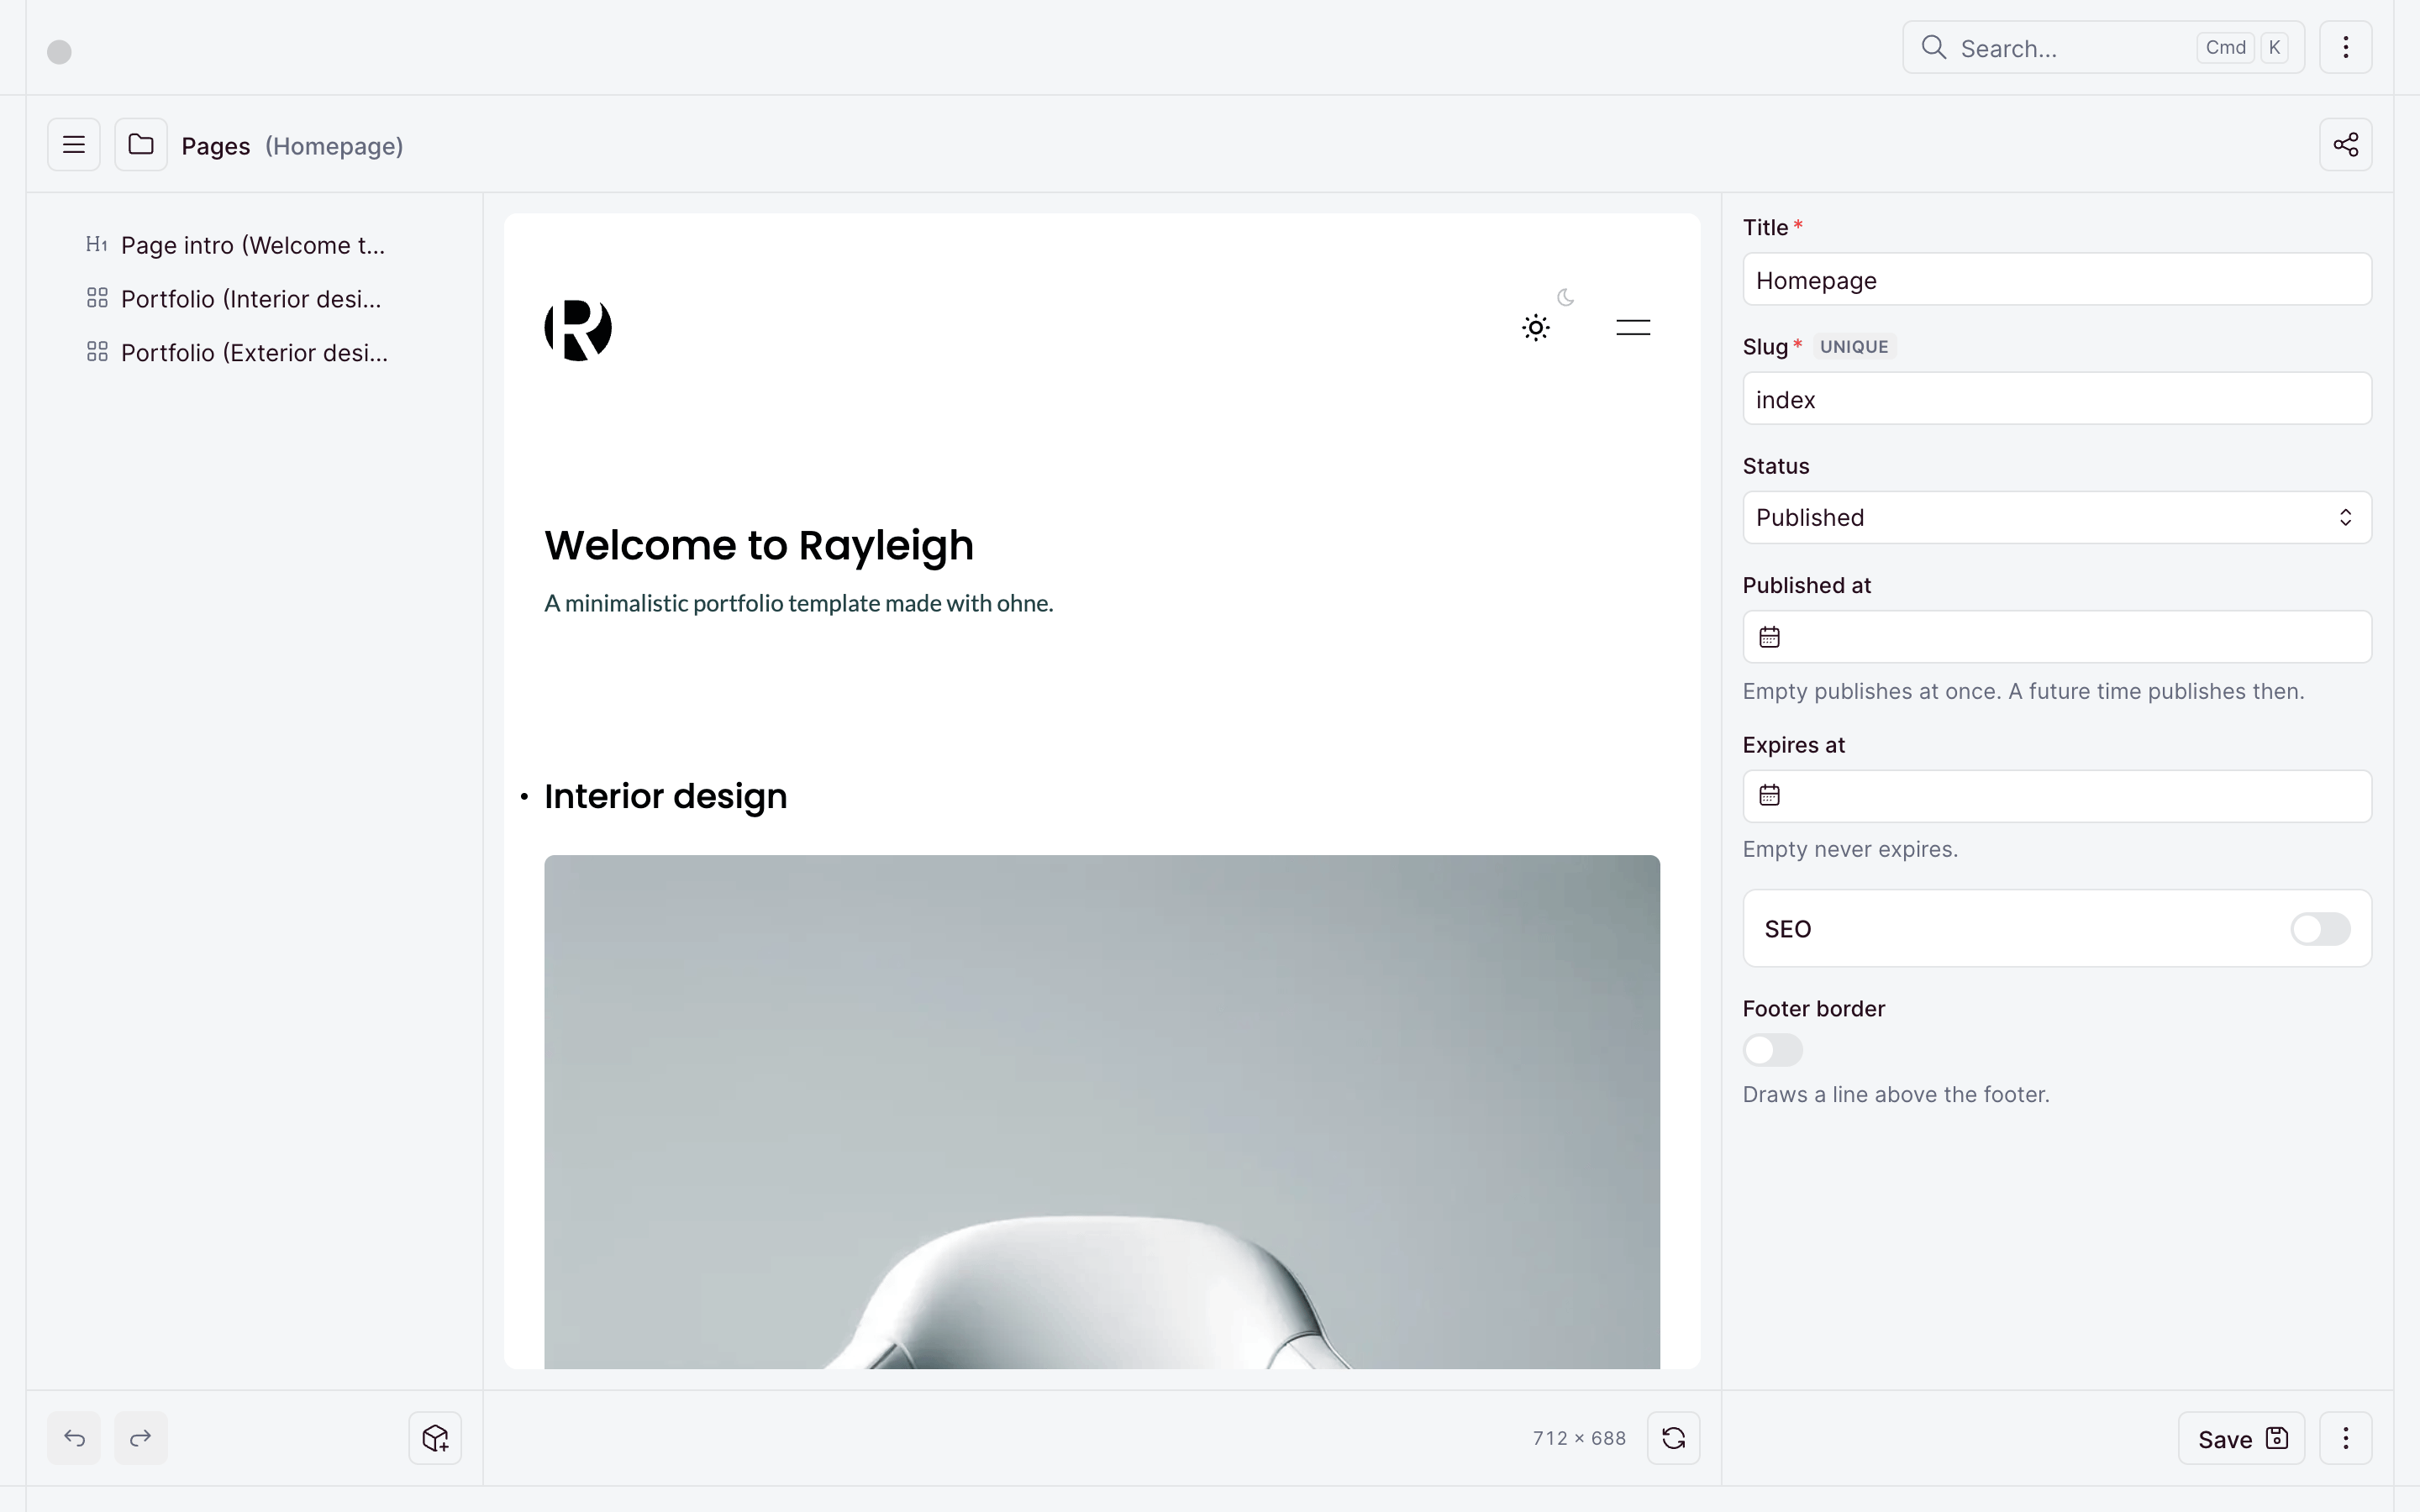The height and width of the screenshot is (1512, 2420).
Task: Click the UNIQUE badge beside Slug
Action: [1854, 347]
